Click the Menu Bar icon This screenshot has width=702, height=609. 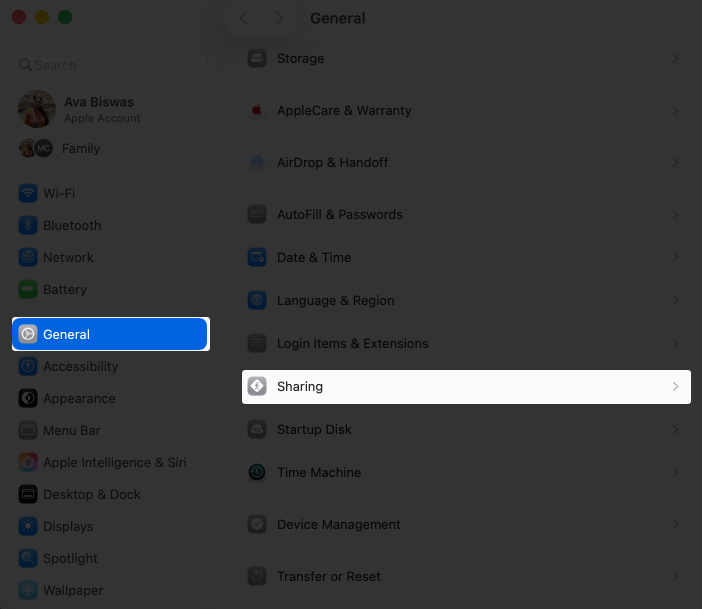pyautogui.click(x=28, y=430)
